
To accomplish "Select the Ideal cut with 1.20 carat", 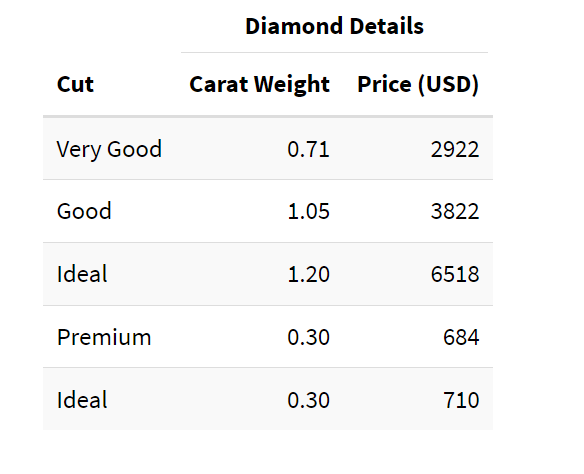I will 82,274.
